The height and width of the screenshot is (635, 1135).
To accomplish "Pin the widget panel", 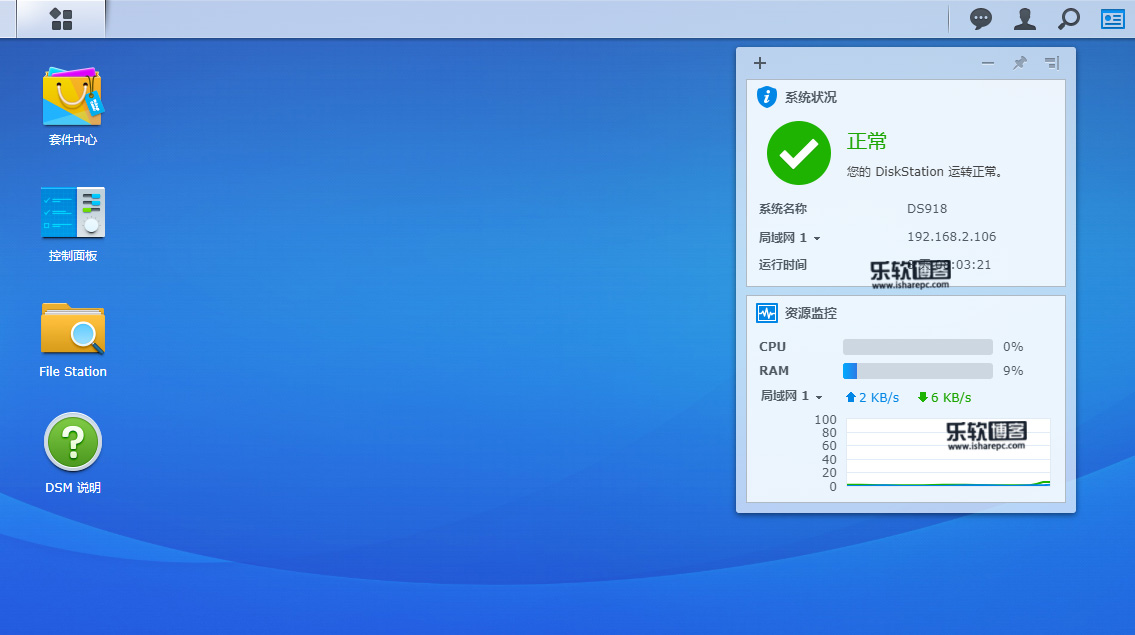I will [x=1019, y=63].
